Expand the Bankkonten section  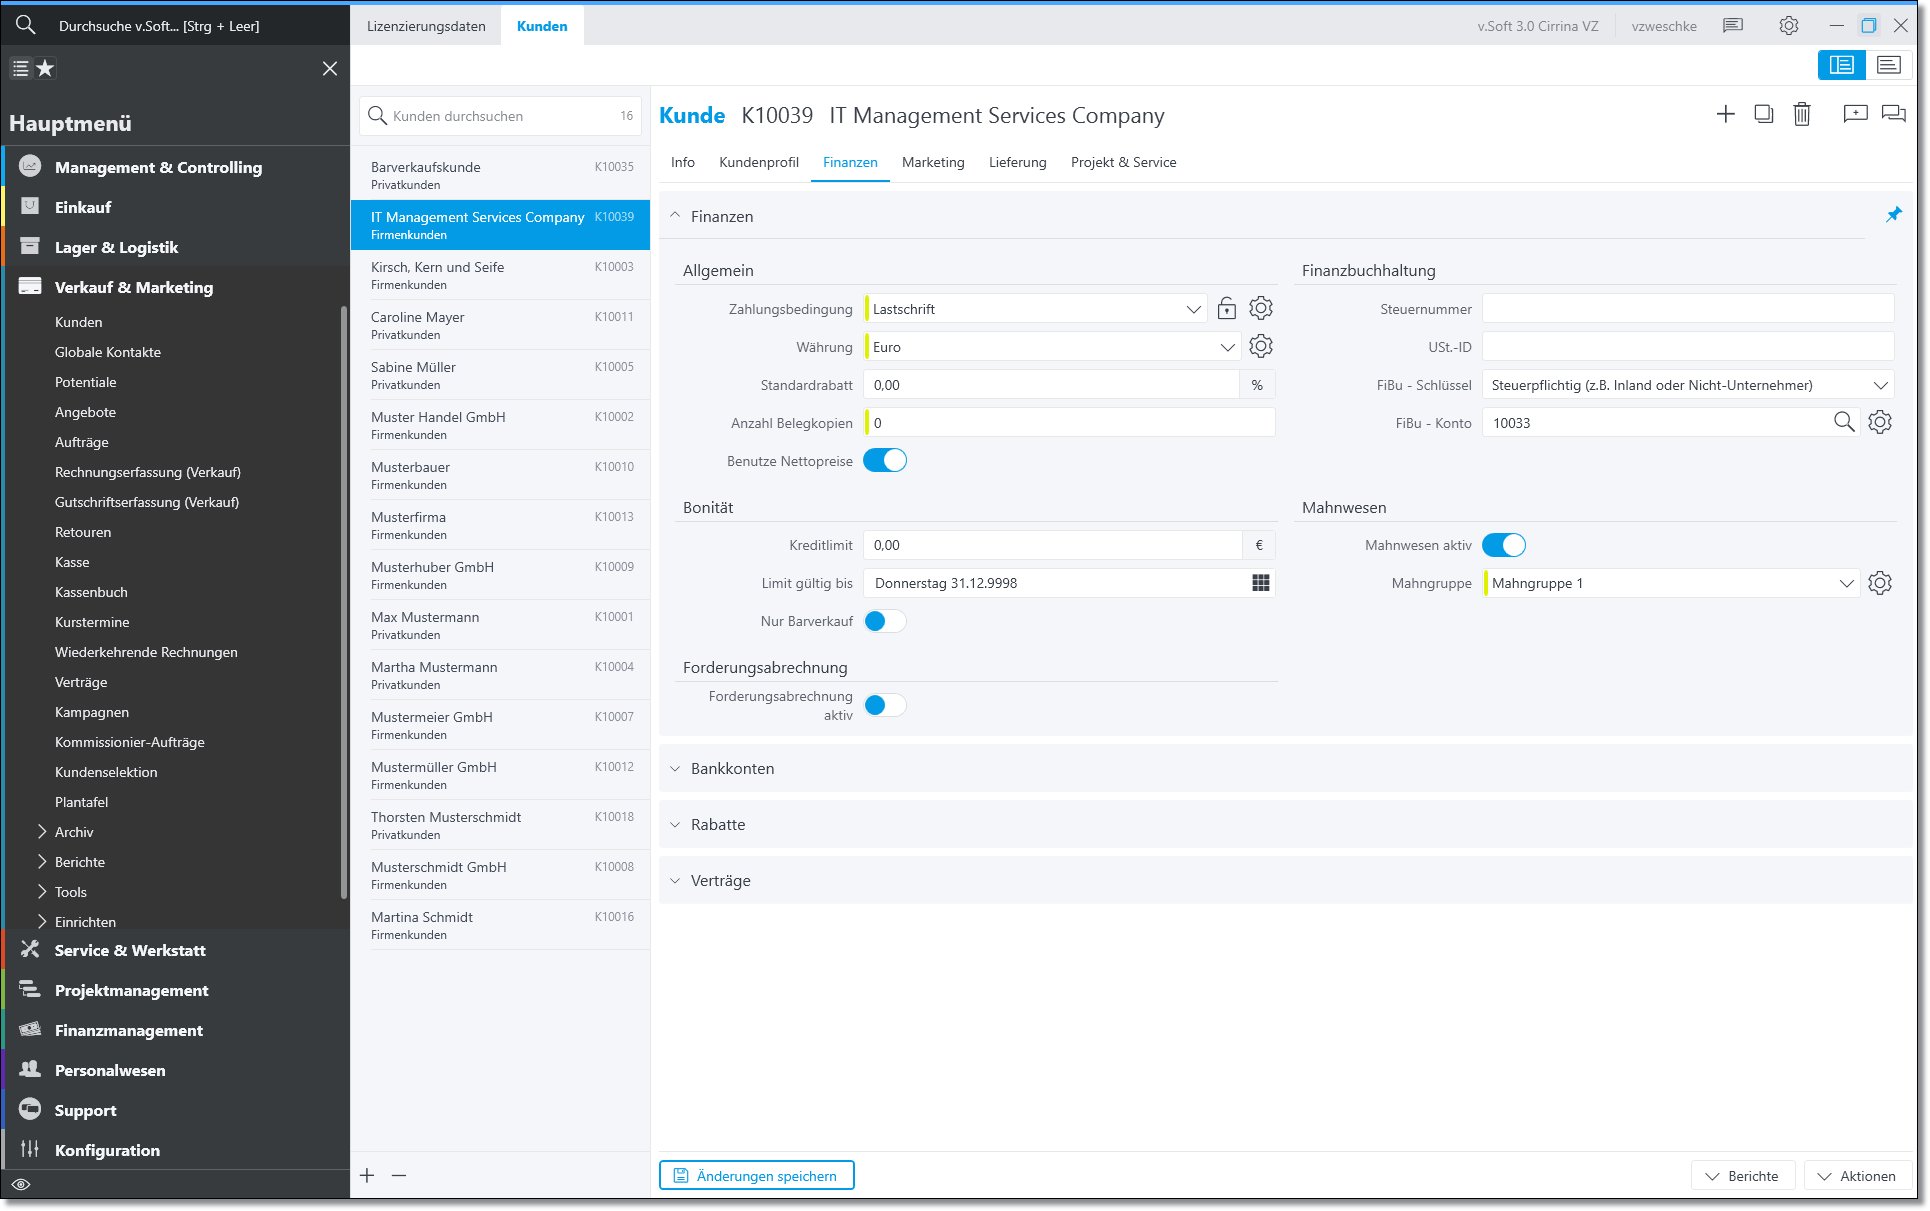[x=732, y=768]
